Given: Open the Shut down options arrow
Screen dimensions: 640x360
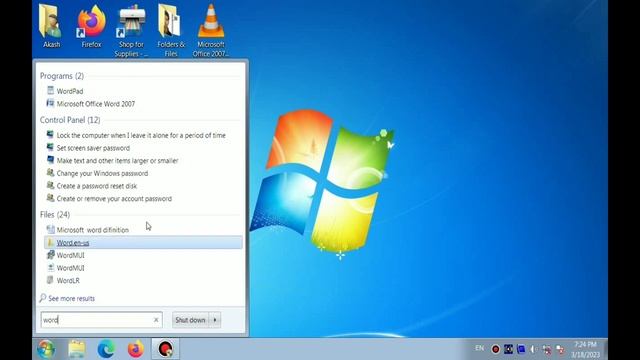Looking at the screenshot, I should click(x=215, y=320).
